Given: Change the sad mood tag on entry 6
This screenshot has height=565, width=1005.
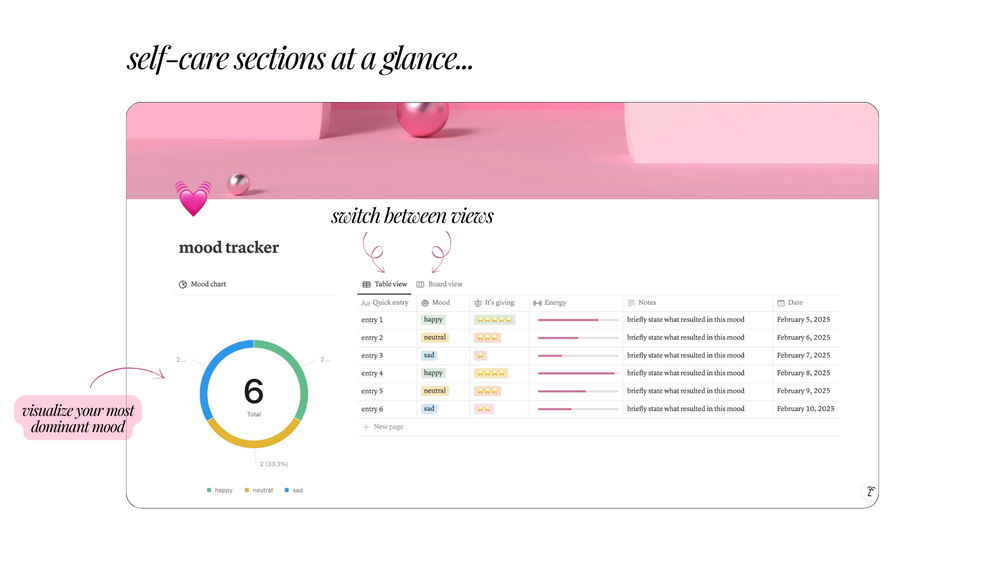Looking at the screenshot, I should pyautogui.click(x=429, y=409).
